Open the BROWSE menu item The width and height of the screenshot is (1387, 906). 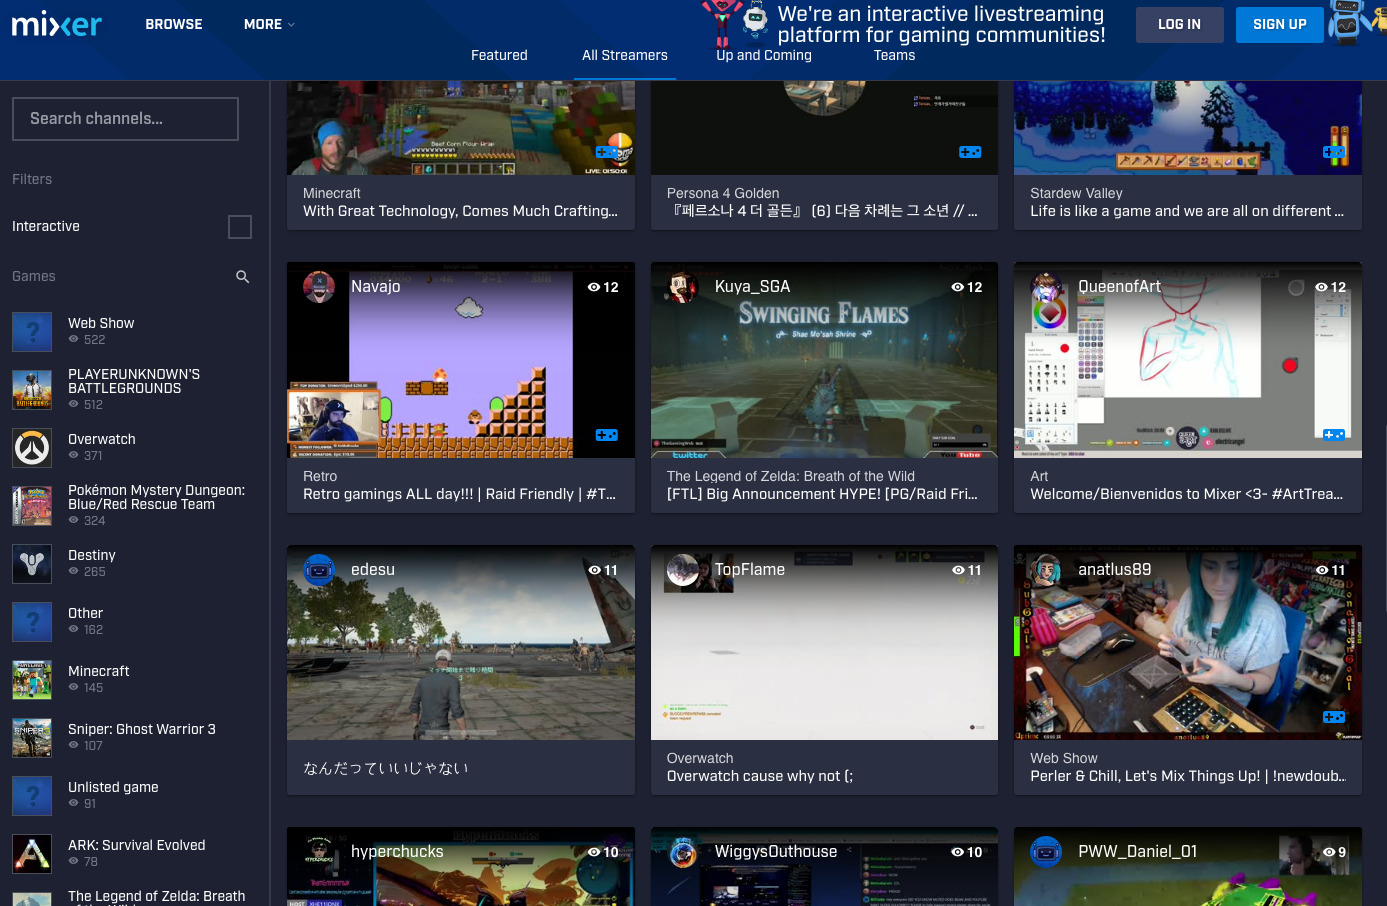tap(174, 24)
